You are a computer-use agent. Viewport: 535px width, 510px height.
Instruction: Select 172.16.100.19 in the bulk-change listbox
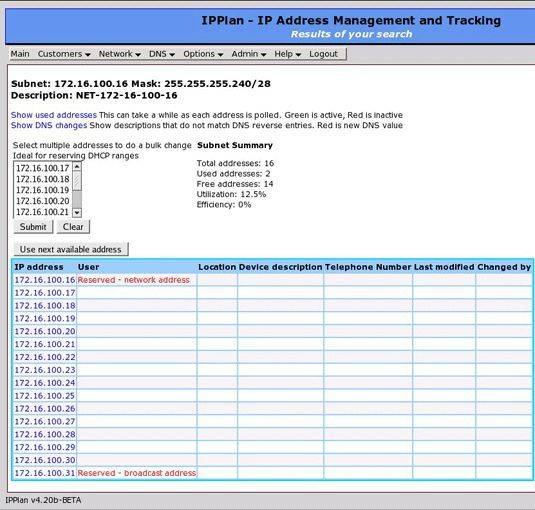[x=43, y=190]
